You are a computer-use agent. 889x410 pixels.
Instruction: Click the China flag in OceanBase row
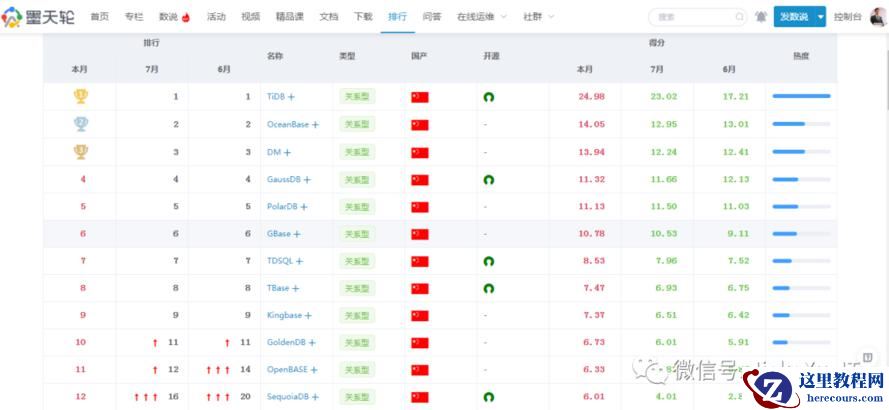pos(420,125)
